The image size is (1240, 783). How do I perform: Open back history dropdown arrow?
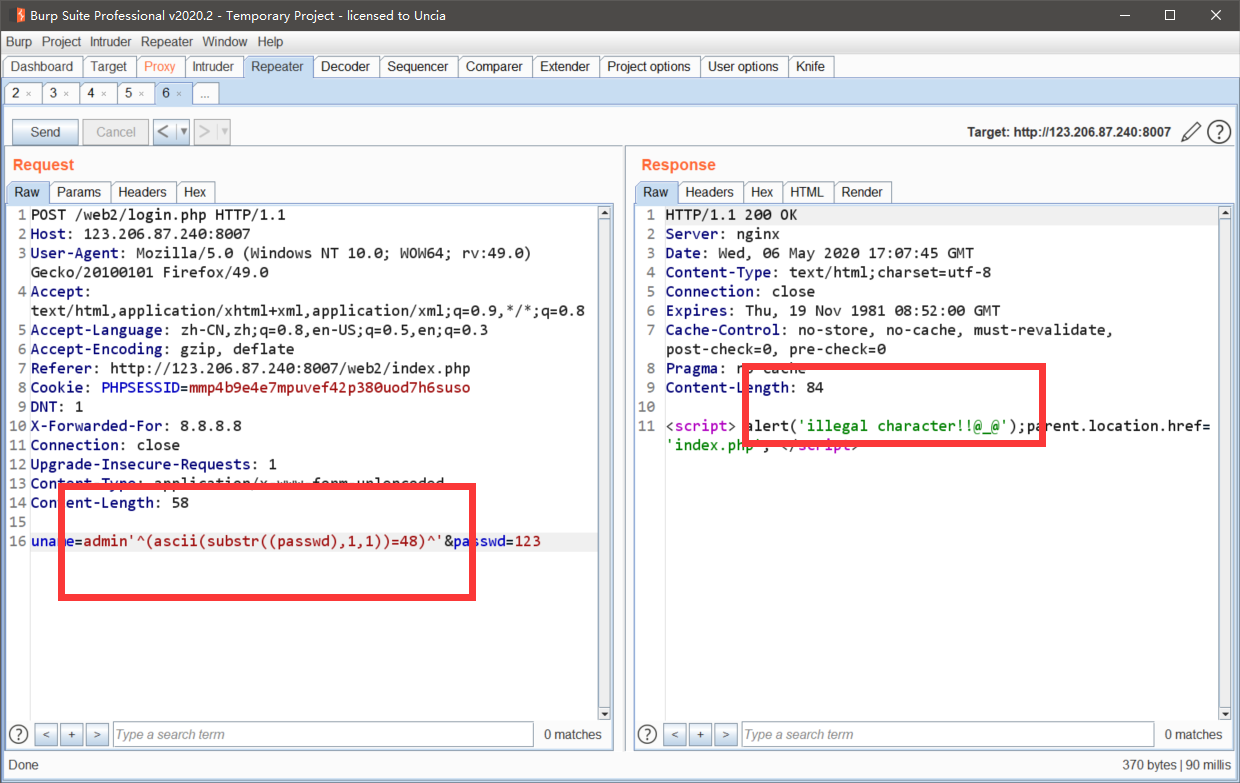[183, 131]
